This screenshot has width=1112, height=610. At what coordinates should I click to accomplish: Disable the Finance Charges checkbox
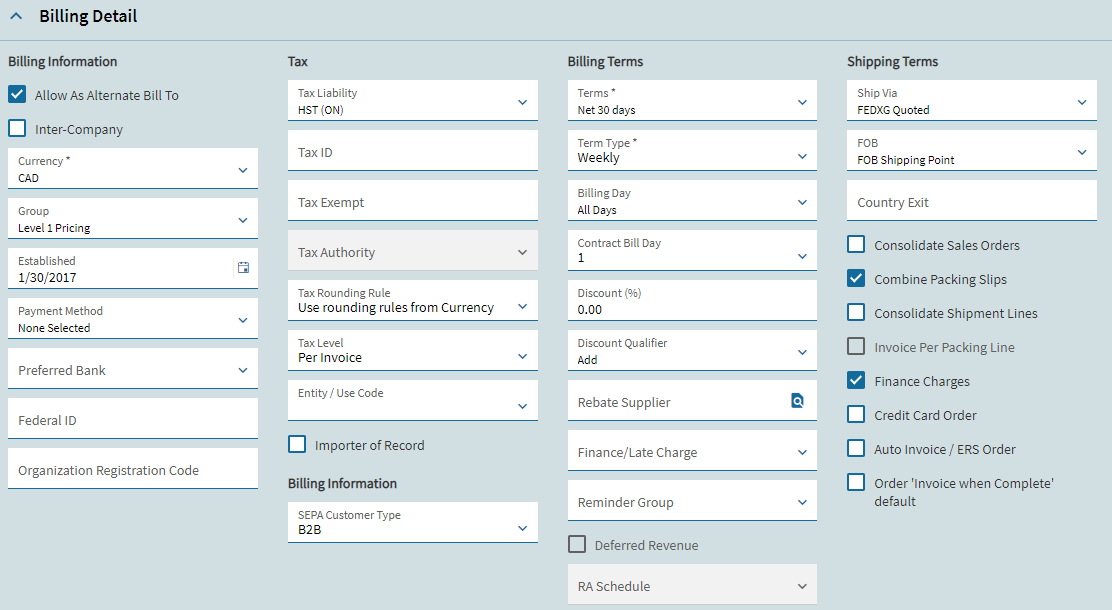click(856, 381)
